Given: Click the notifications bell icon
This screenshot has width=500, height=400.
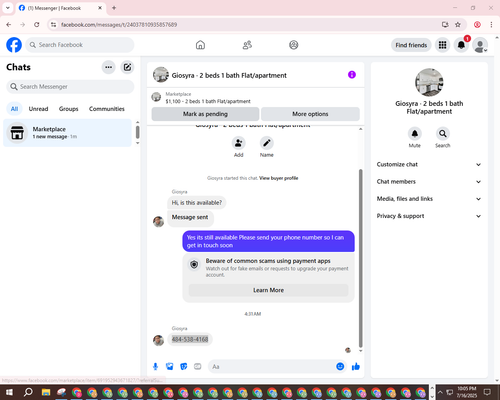Looking at the screenshot, I should click(461, 45).
